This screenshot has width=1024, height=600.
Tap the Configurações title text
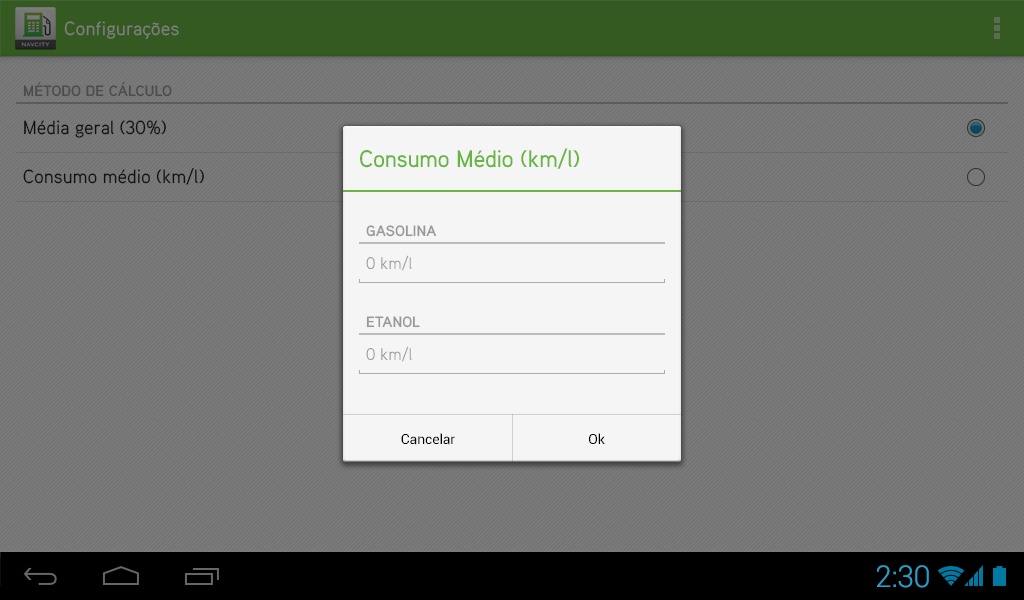(x=121, y=29)
